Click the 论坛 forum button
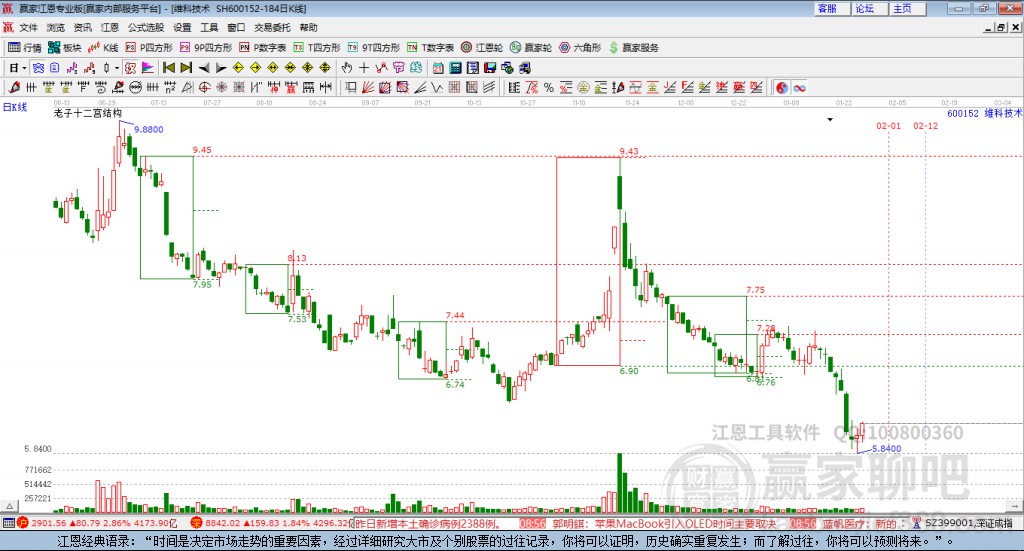1024x551 pixels. tap(870, 8)
